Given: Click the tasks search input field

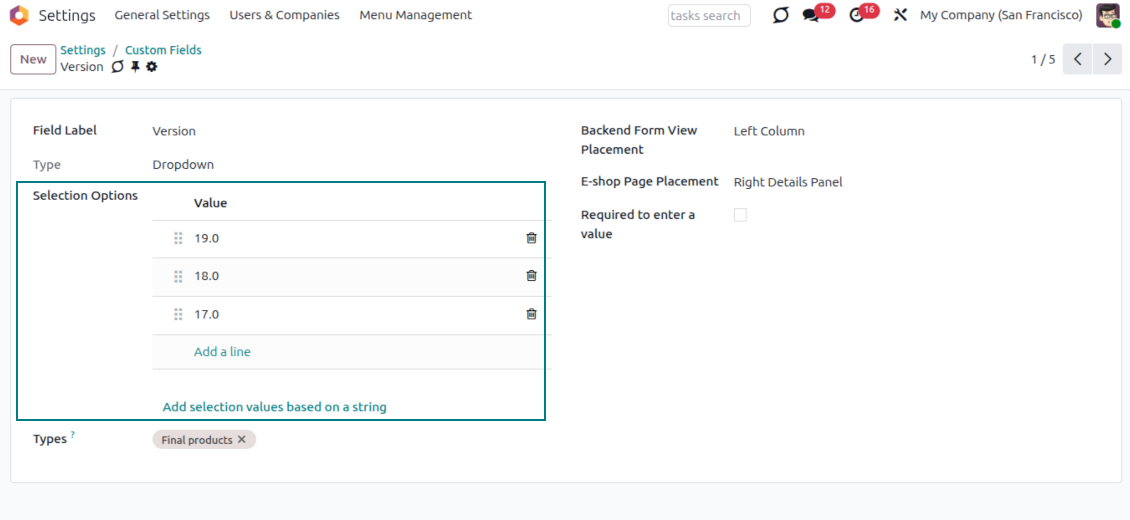Looking at the screenshot, I should click(708, 16).
